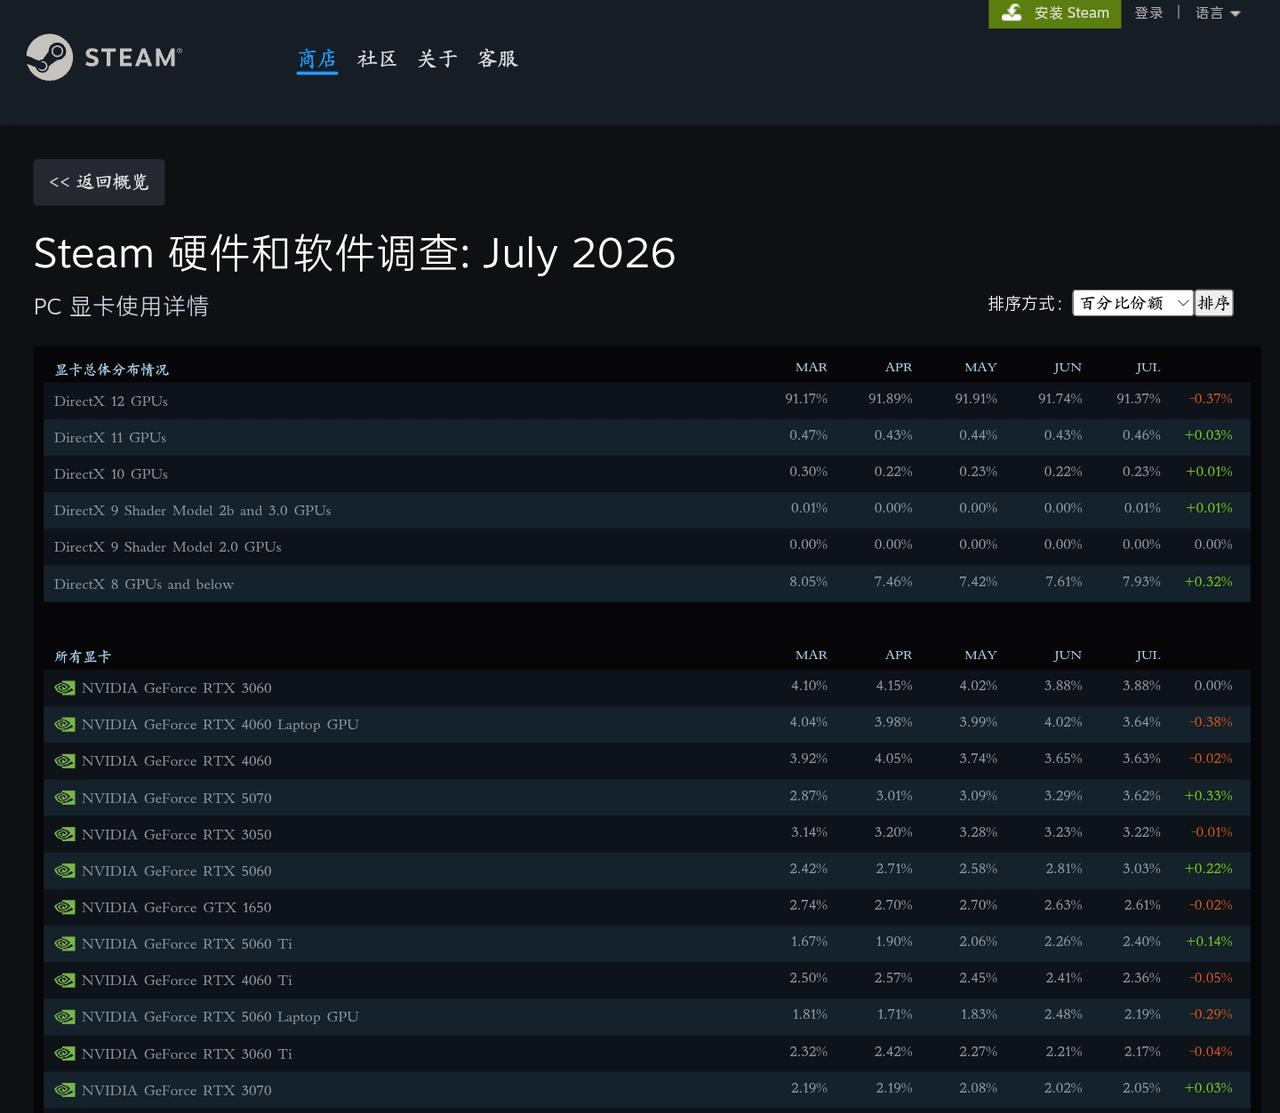Click the DirectX 12 GPUs row label

111,401
